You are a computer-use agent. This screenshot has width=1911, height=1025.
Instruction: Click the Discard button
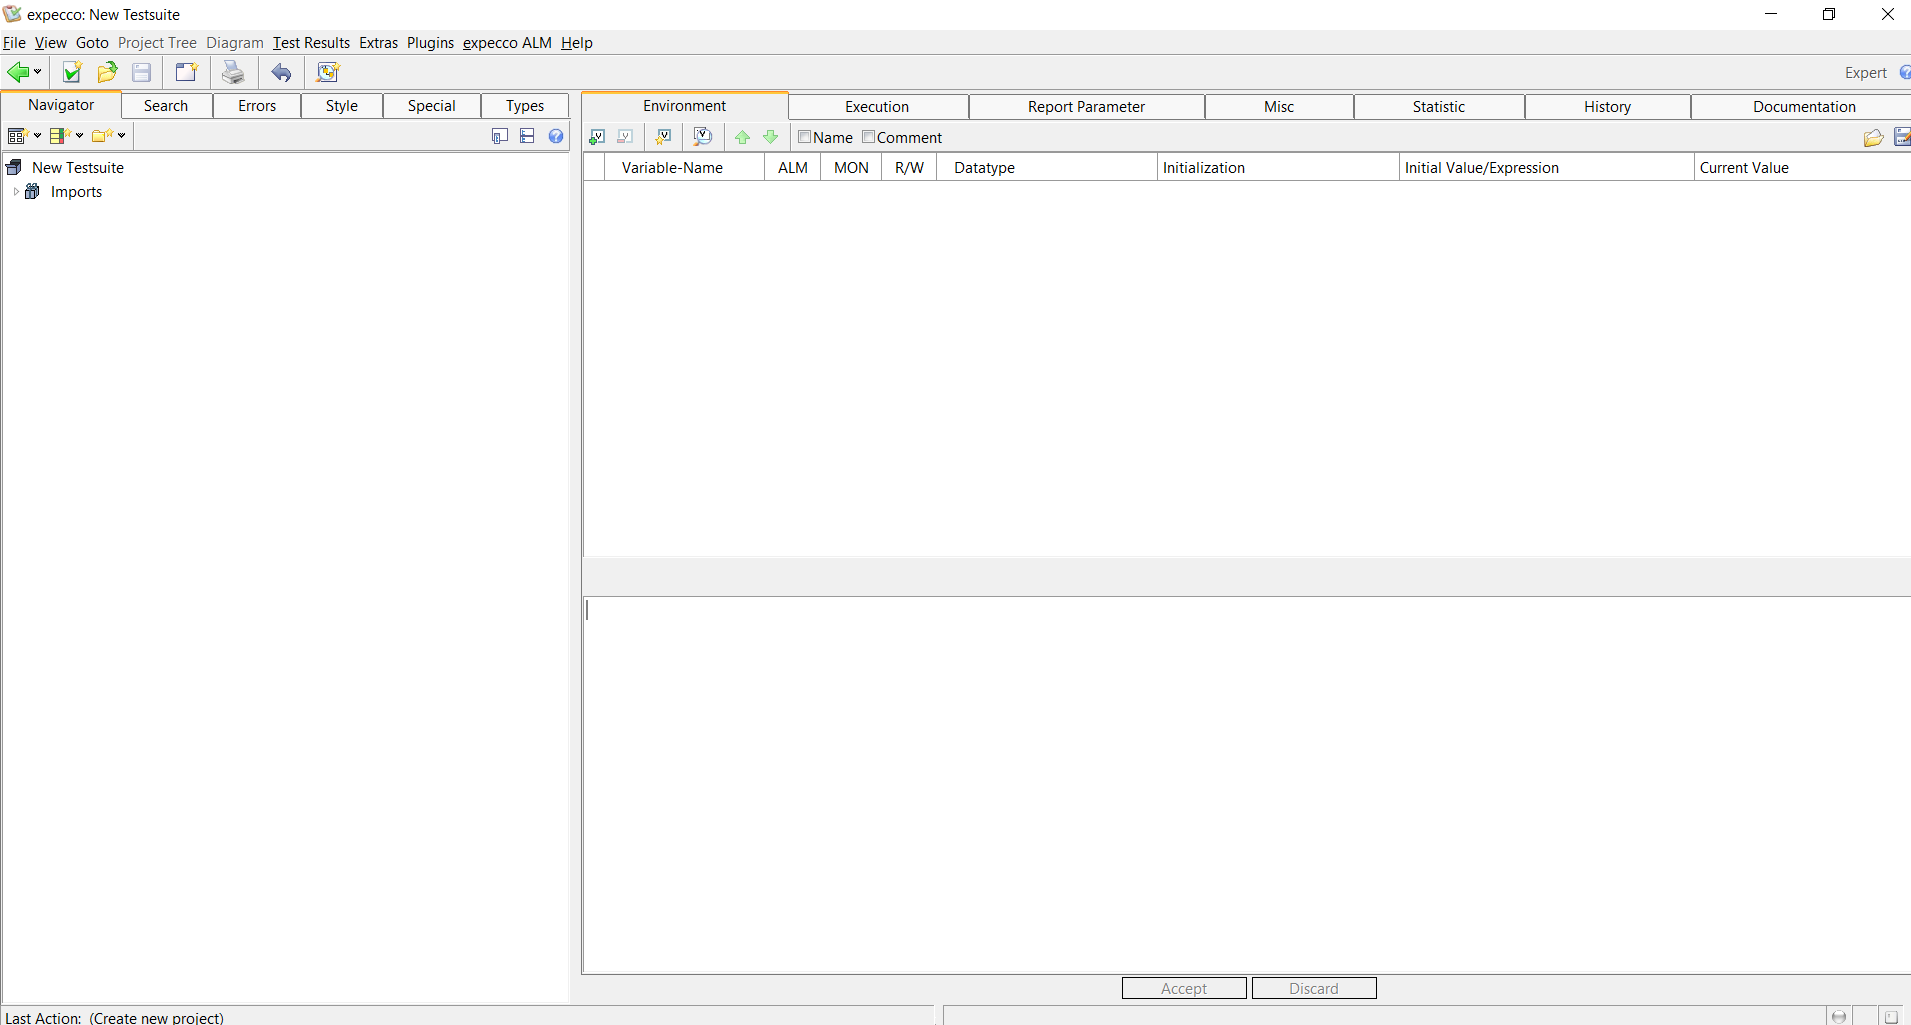point(1314,988)
